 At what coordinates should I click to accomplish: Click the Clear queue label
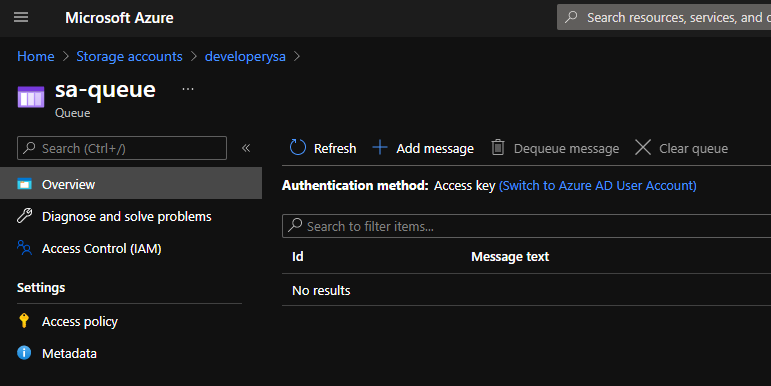coord(693,149)
